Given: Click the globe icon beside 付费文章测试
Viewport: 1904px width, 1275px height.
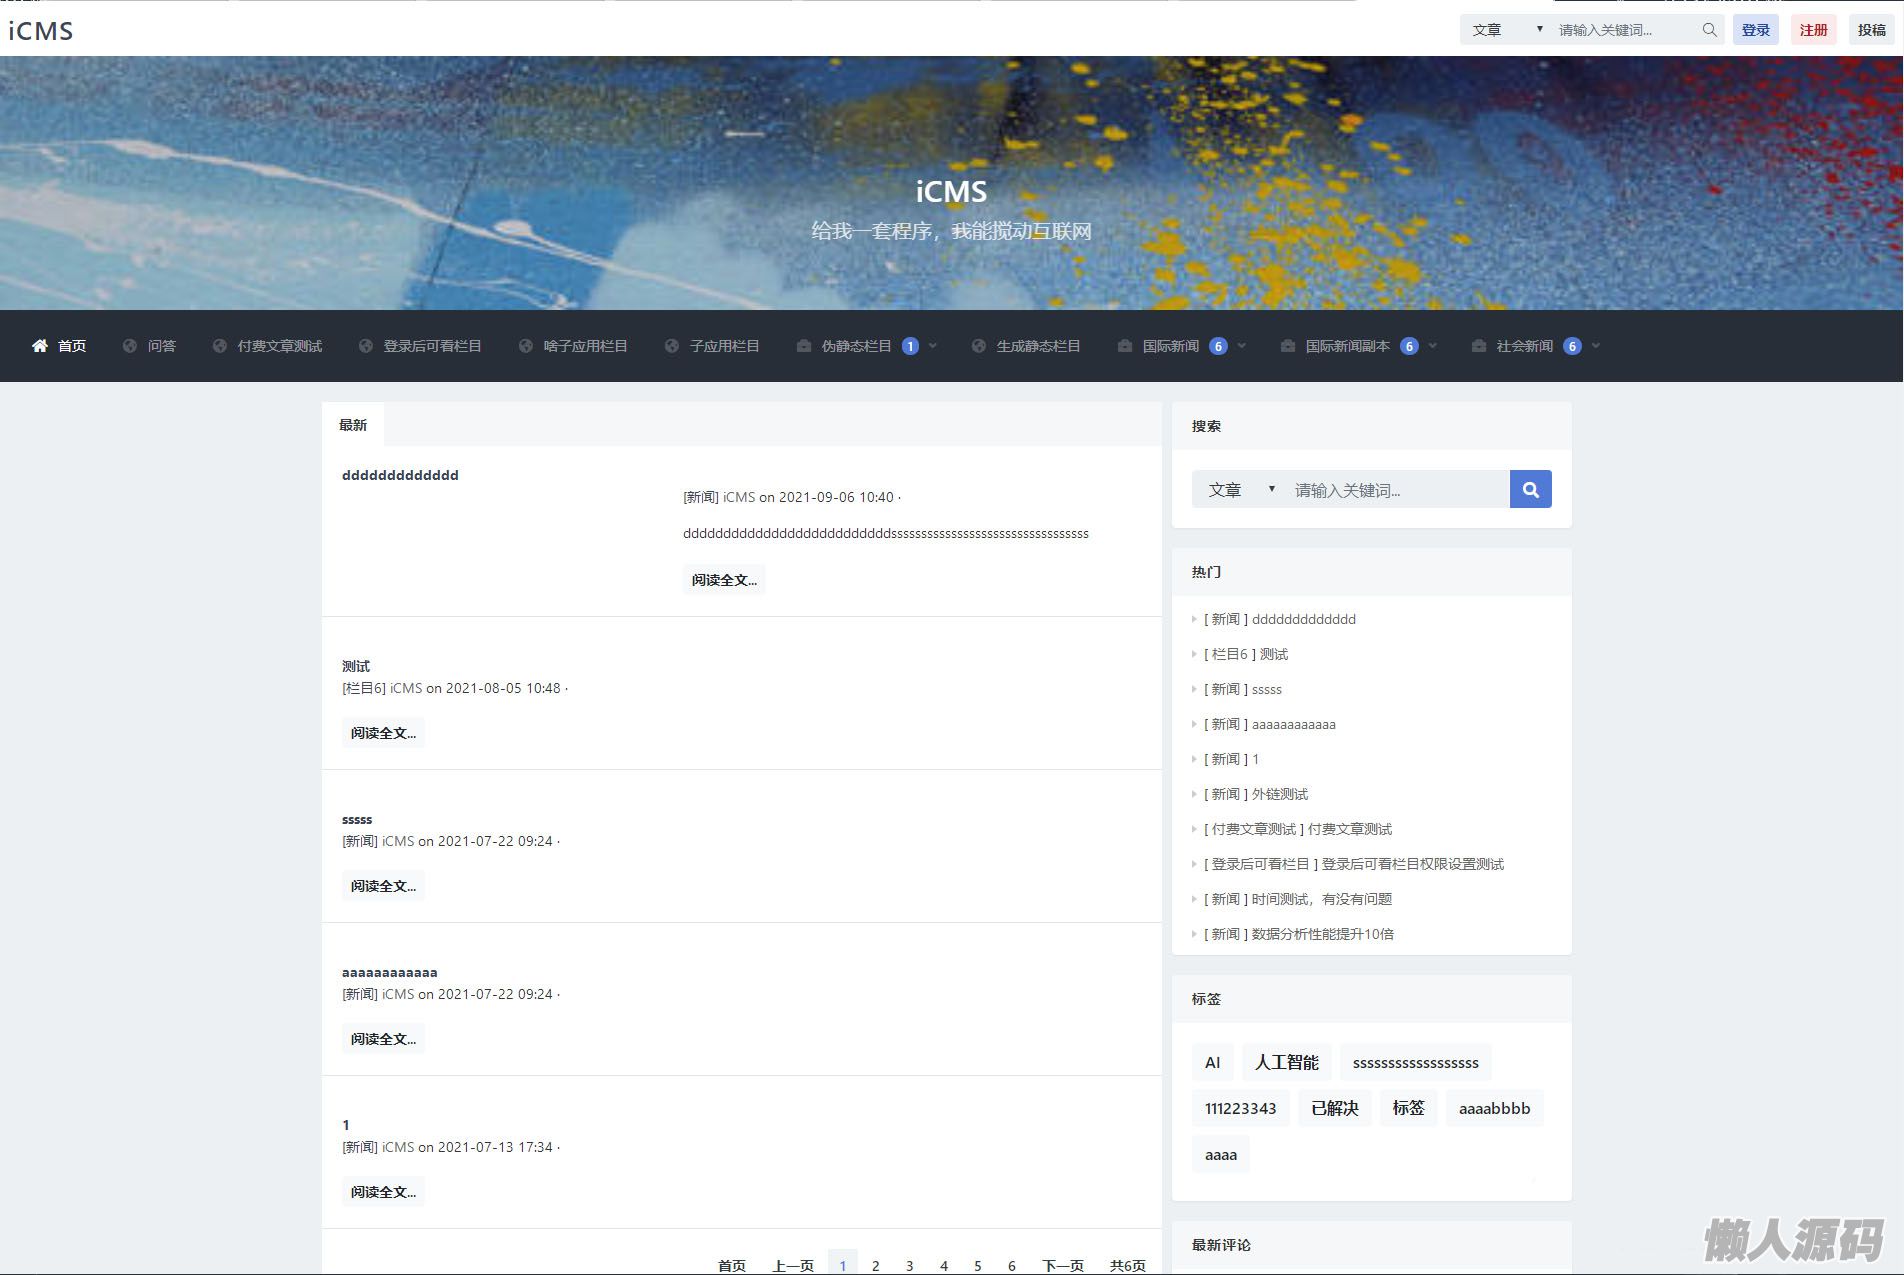Looking at the screenshot, I should click(220, 346).
